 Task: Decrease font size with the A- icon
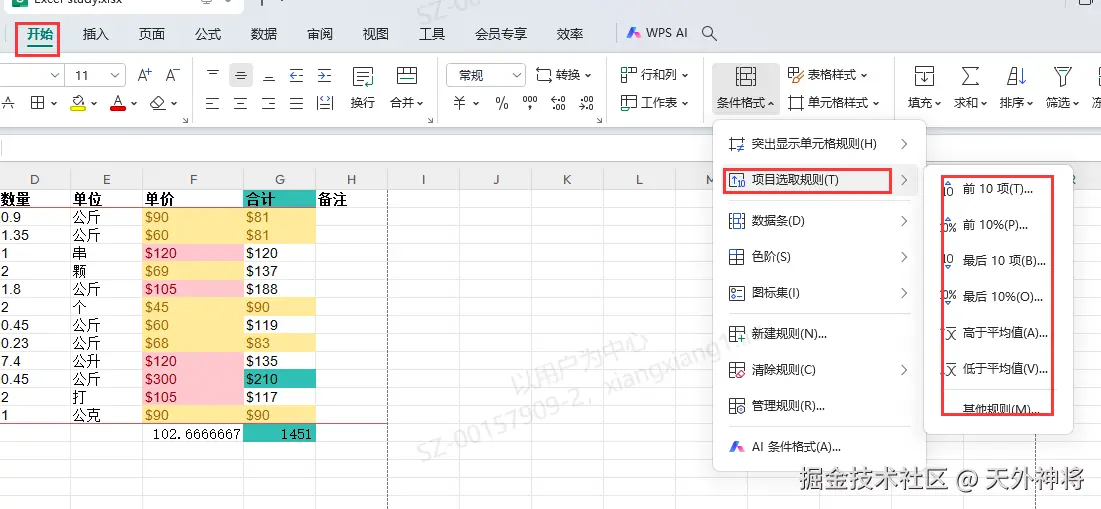tap(173, 75)
